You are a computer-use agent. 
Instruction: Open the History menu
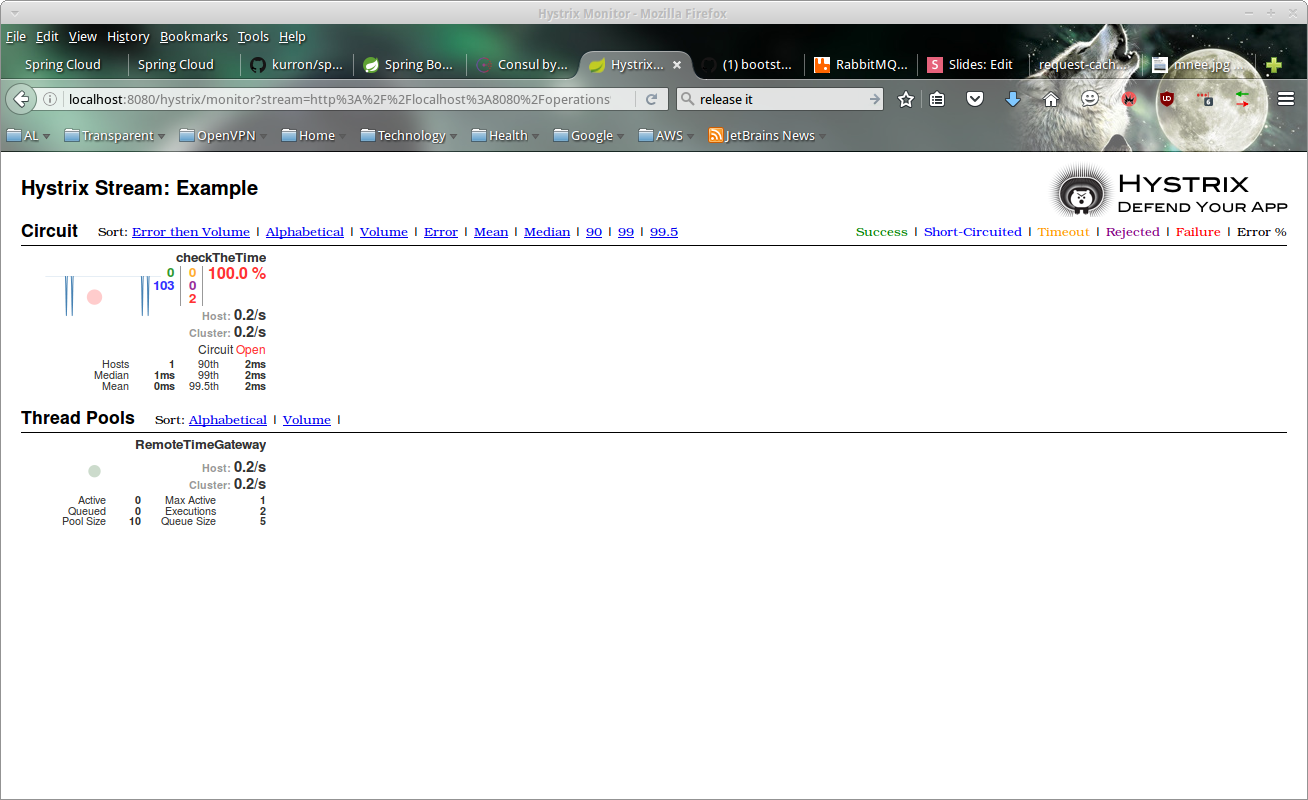tap(128, 36)
